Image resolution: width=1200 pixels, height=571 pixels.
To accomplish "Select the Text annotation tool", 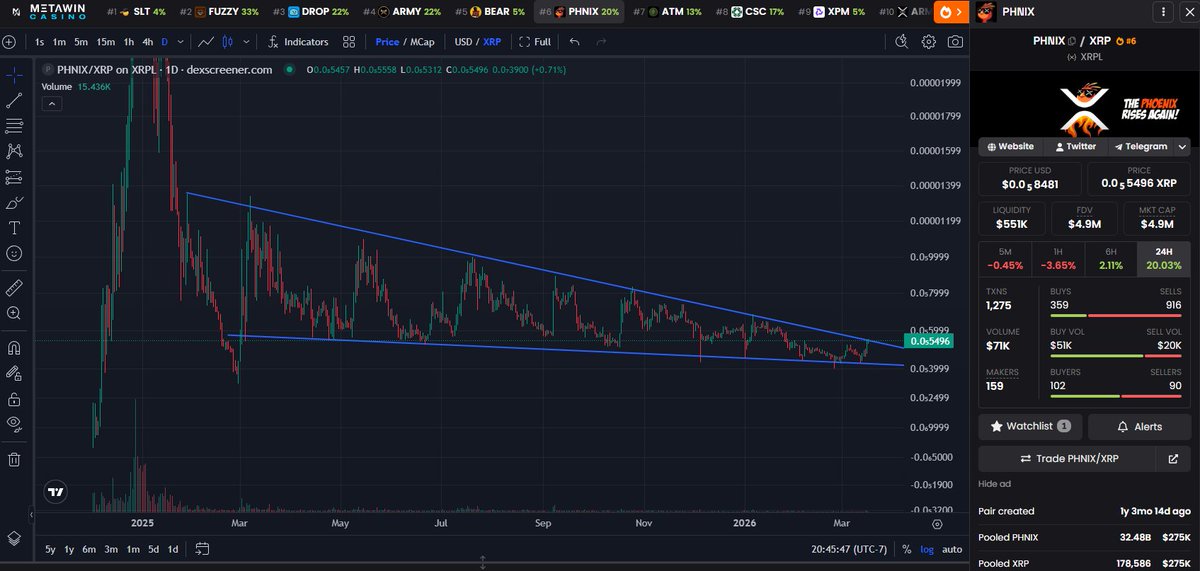I will pyautogui.click(x=14, y=228).
